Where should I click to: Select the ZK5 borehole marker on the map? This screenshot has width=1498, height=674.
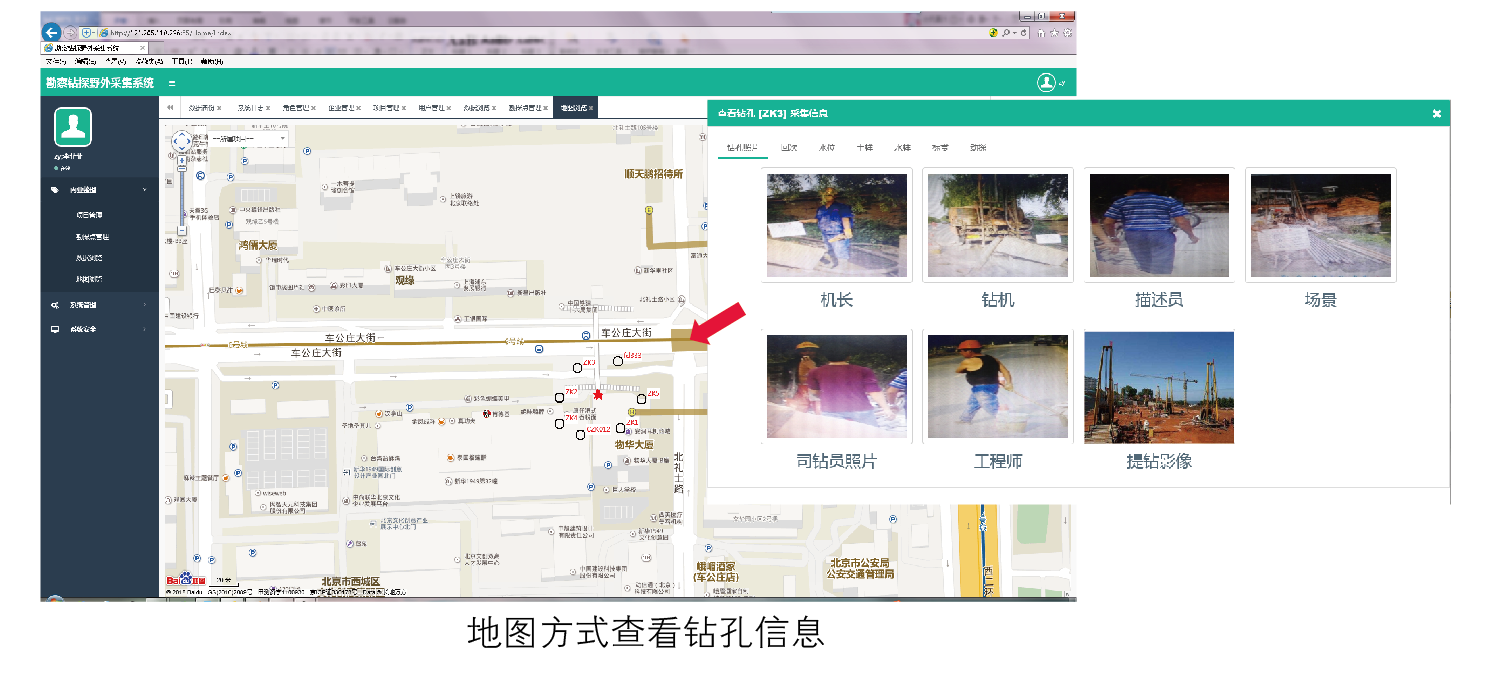click(641, 399)
